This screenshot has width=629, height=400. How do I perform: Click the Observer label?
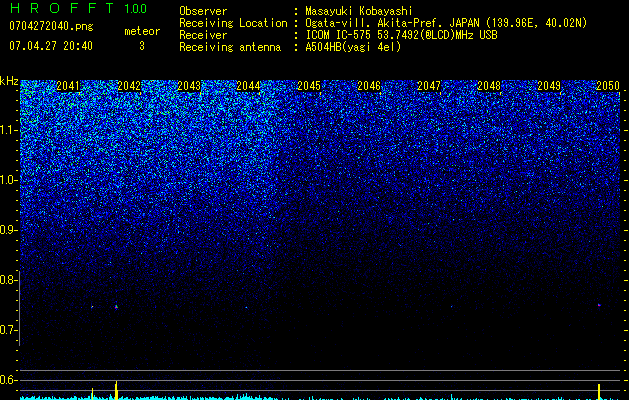tap(203, 11)
